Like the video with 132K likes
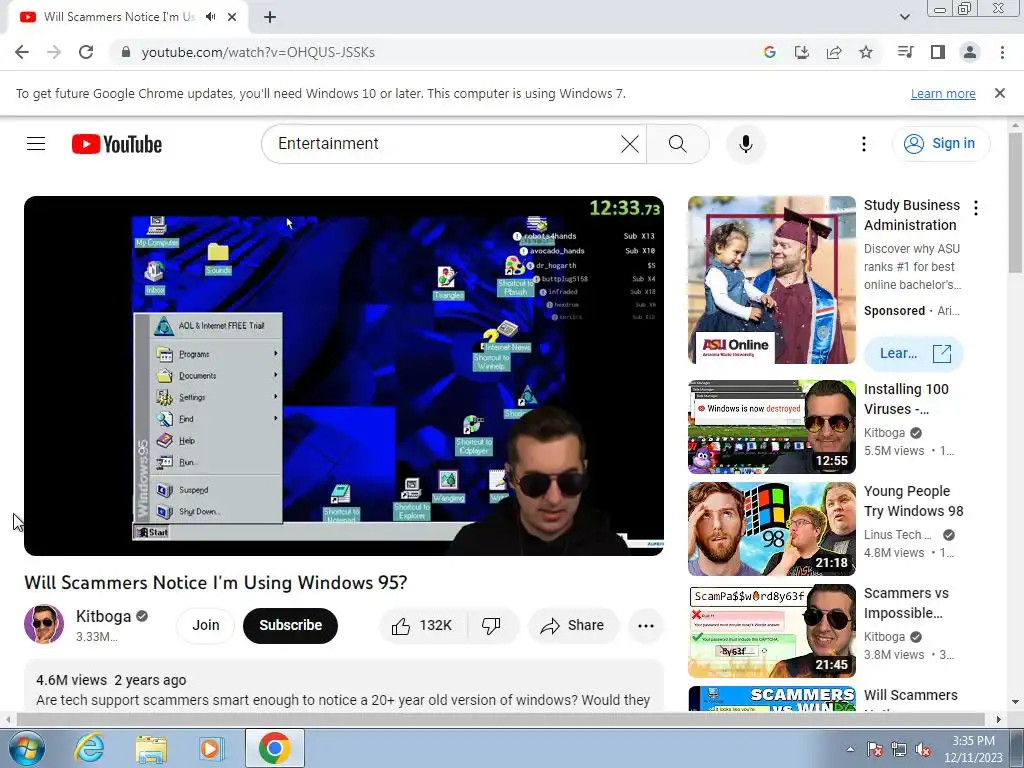Viewport: 1024px width, 768px height. coord(423,626)
